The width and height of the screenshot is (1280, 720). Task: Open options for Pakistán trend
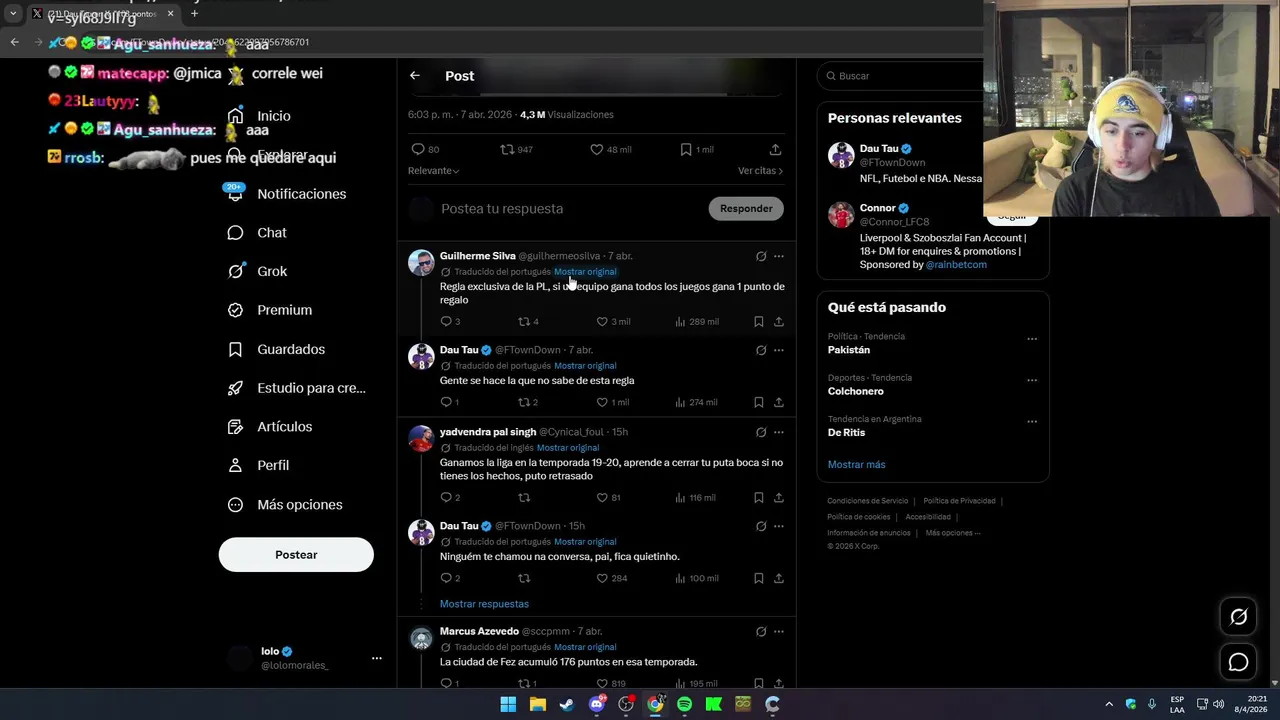[x=1032, y=338]
